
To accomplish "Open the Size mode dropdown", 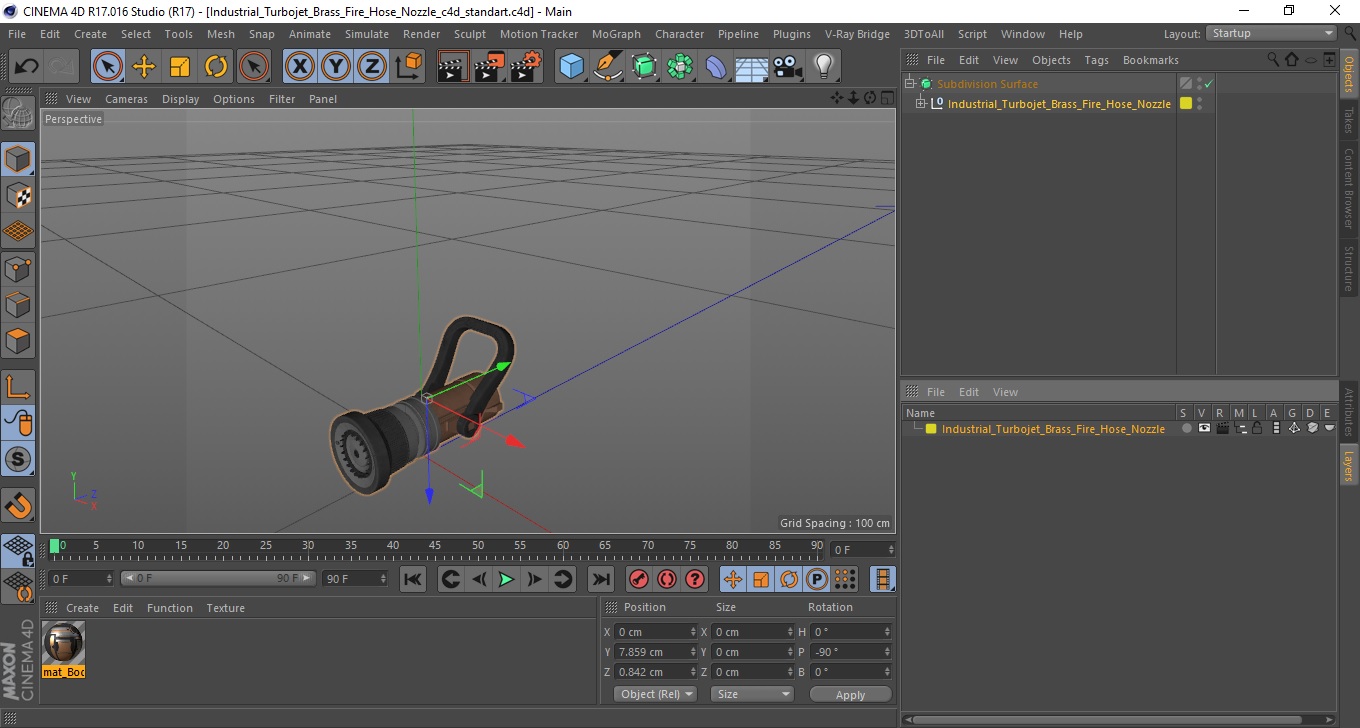I will [752, 694].
